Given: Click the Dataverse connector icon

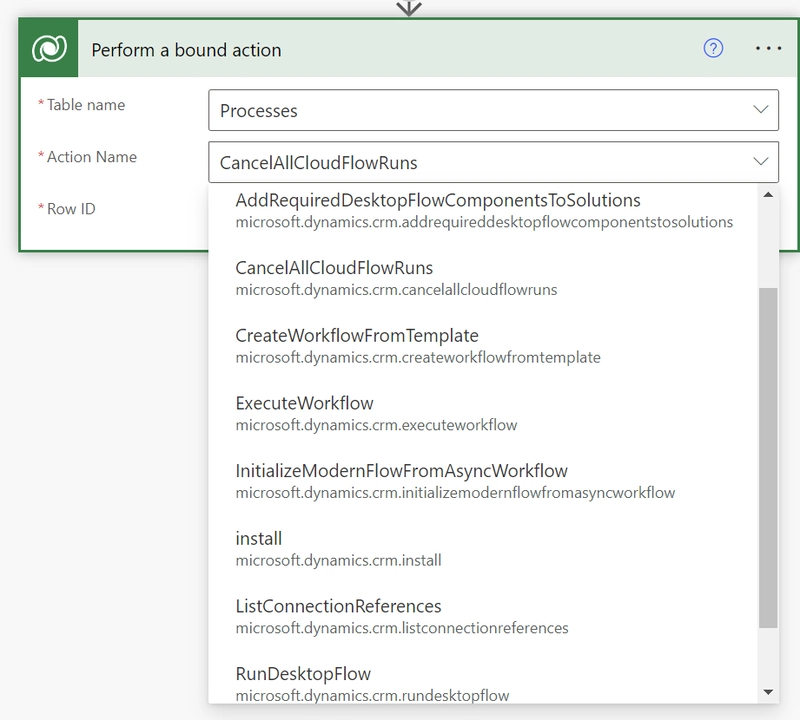Looking at the screenshot, I should point(50,49).
